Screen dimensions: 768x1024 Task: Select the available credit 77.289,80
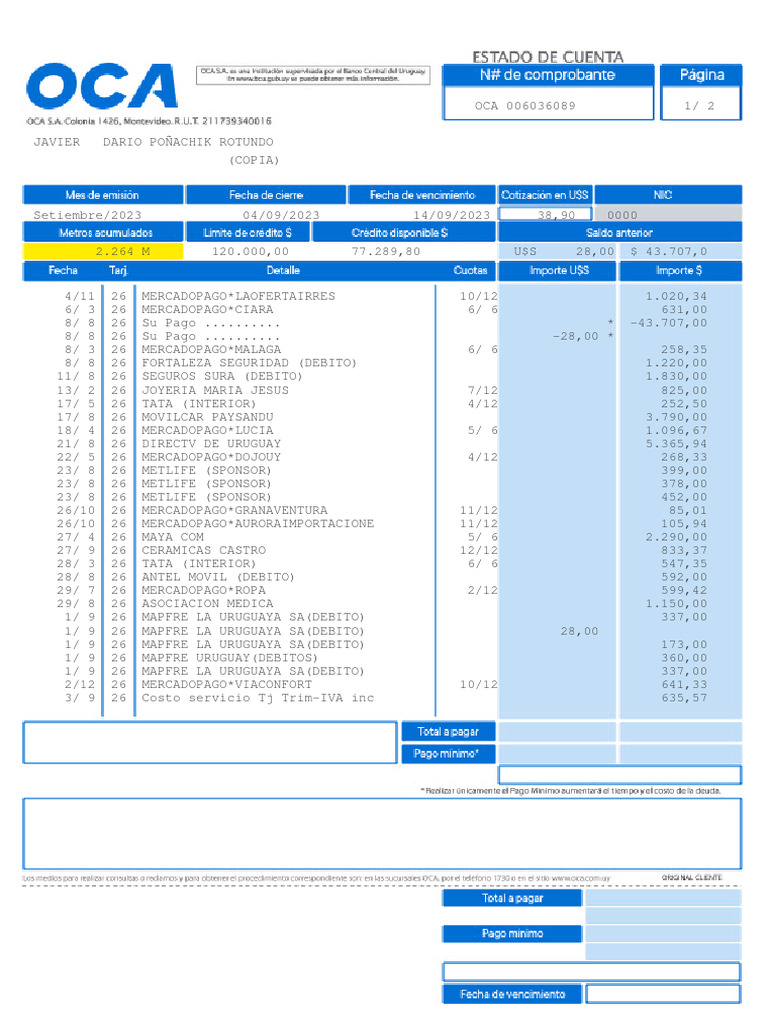click(386, 251)
